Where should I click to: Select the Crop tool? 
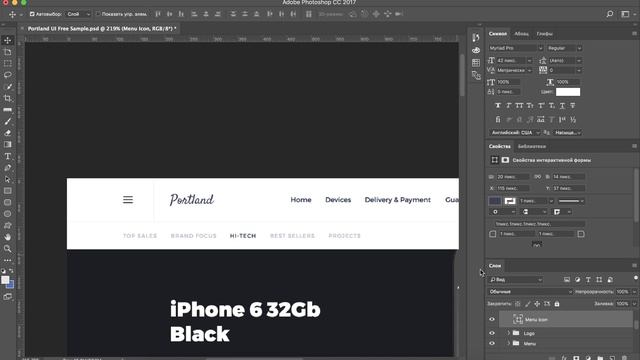[7, 98]
